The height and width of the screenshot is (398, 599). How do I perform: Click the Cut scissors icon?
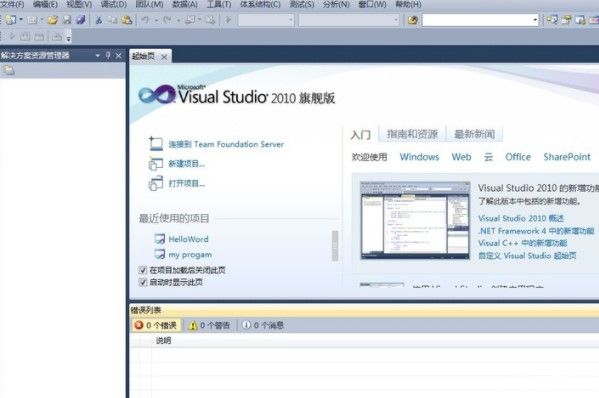pos(99,20)
